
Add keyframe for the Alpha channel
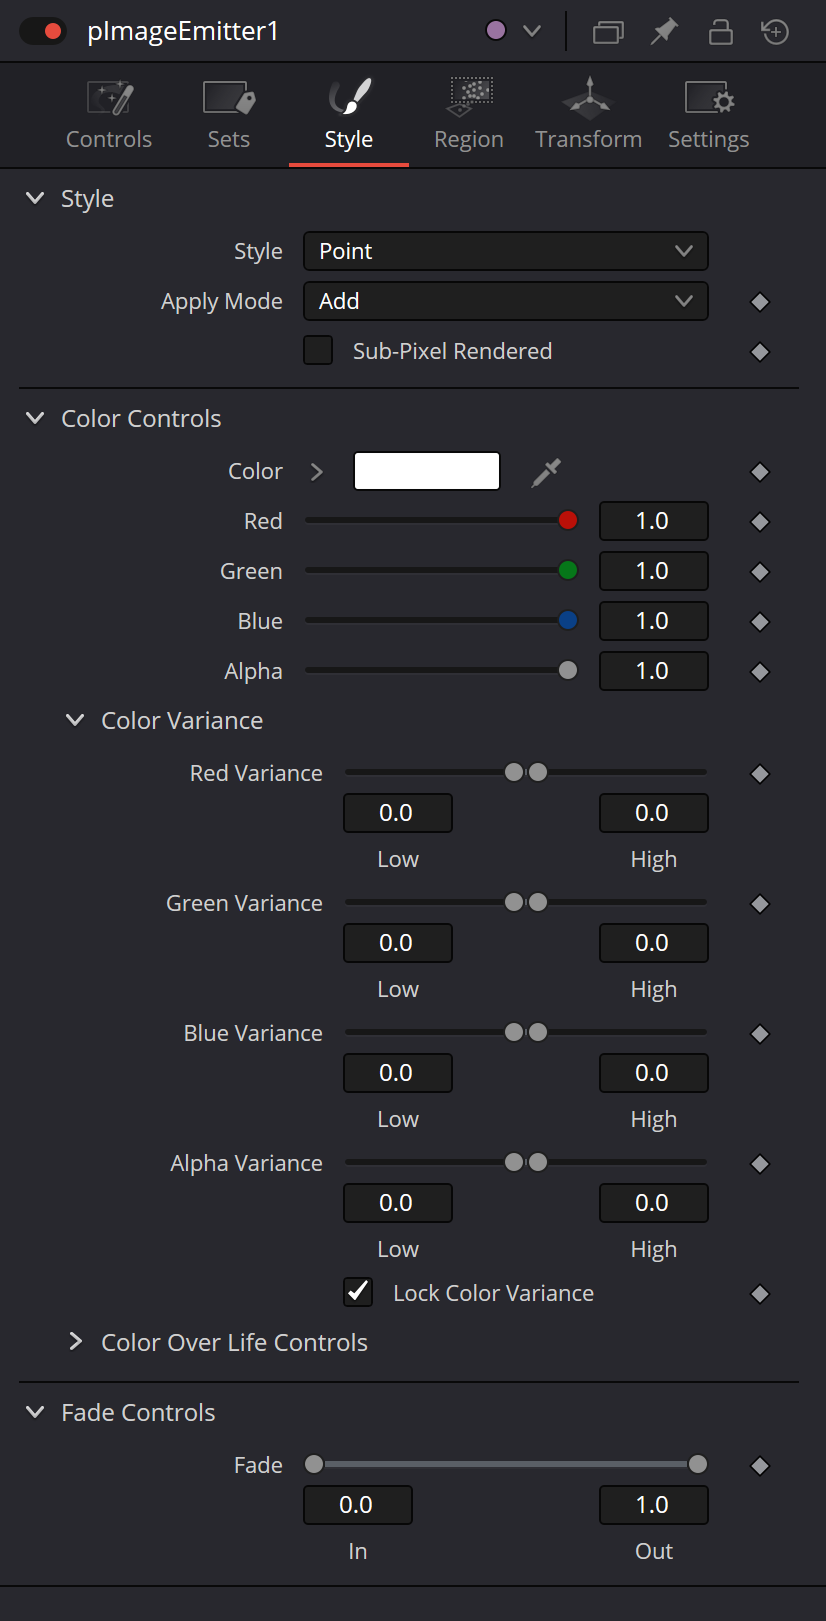tap(760, 672)
